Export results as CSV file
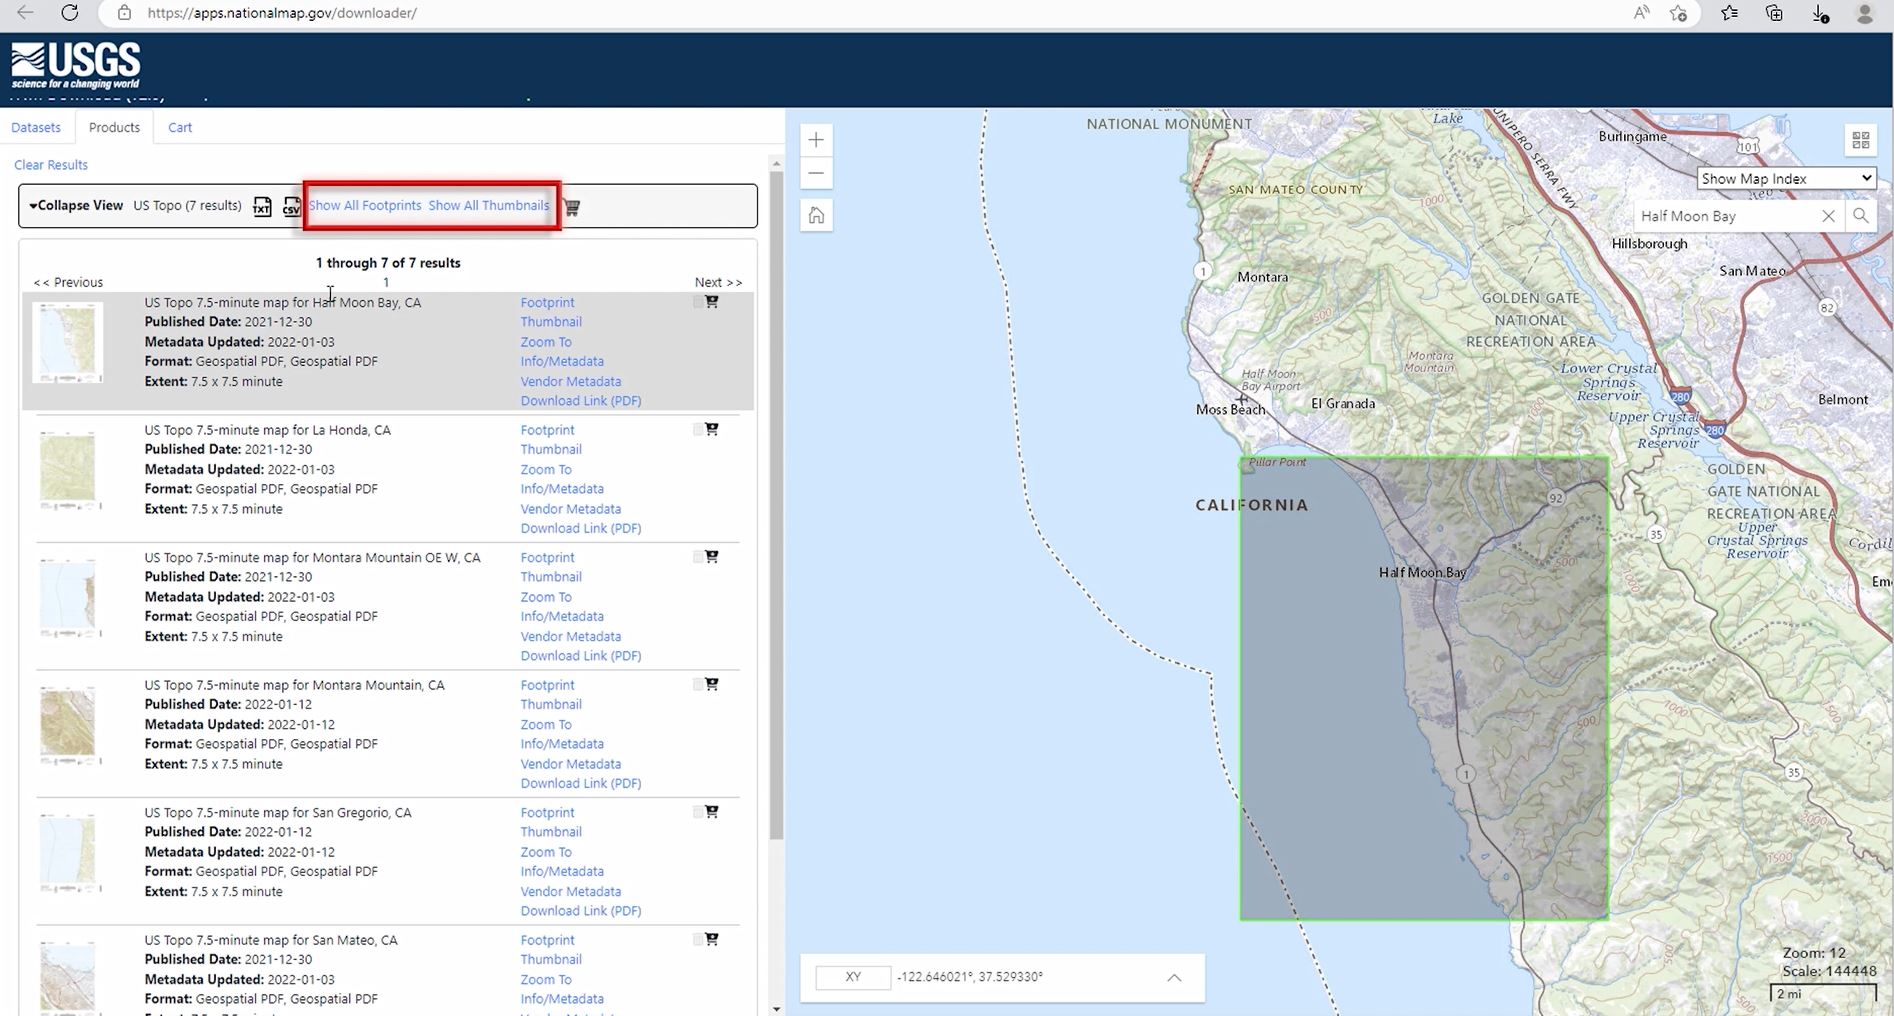 point(291,207)
